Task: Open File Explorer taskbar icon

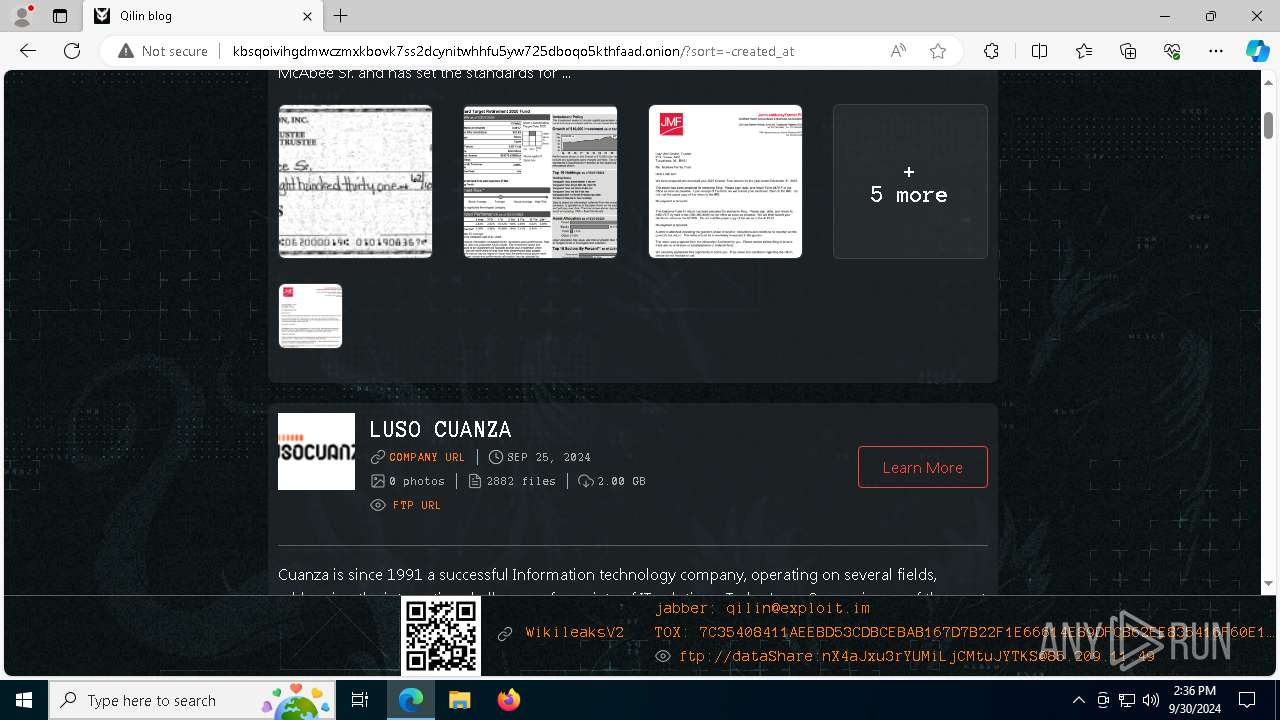Action: (459, 700)
